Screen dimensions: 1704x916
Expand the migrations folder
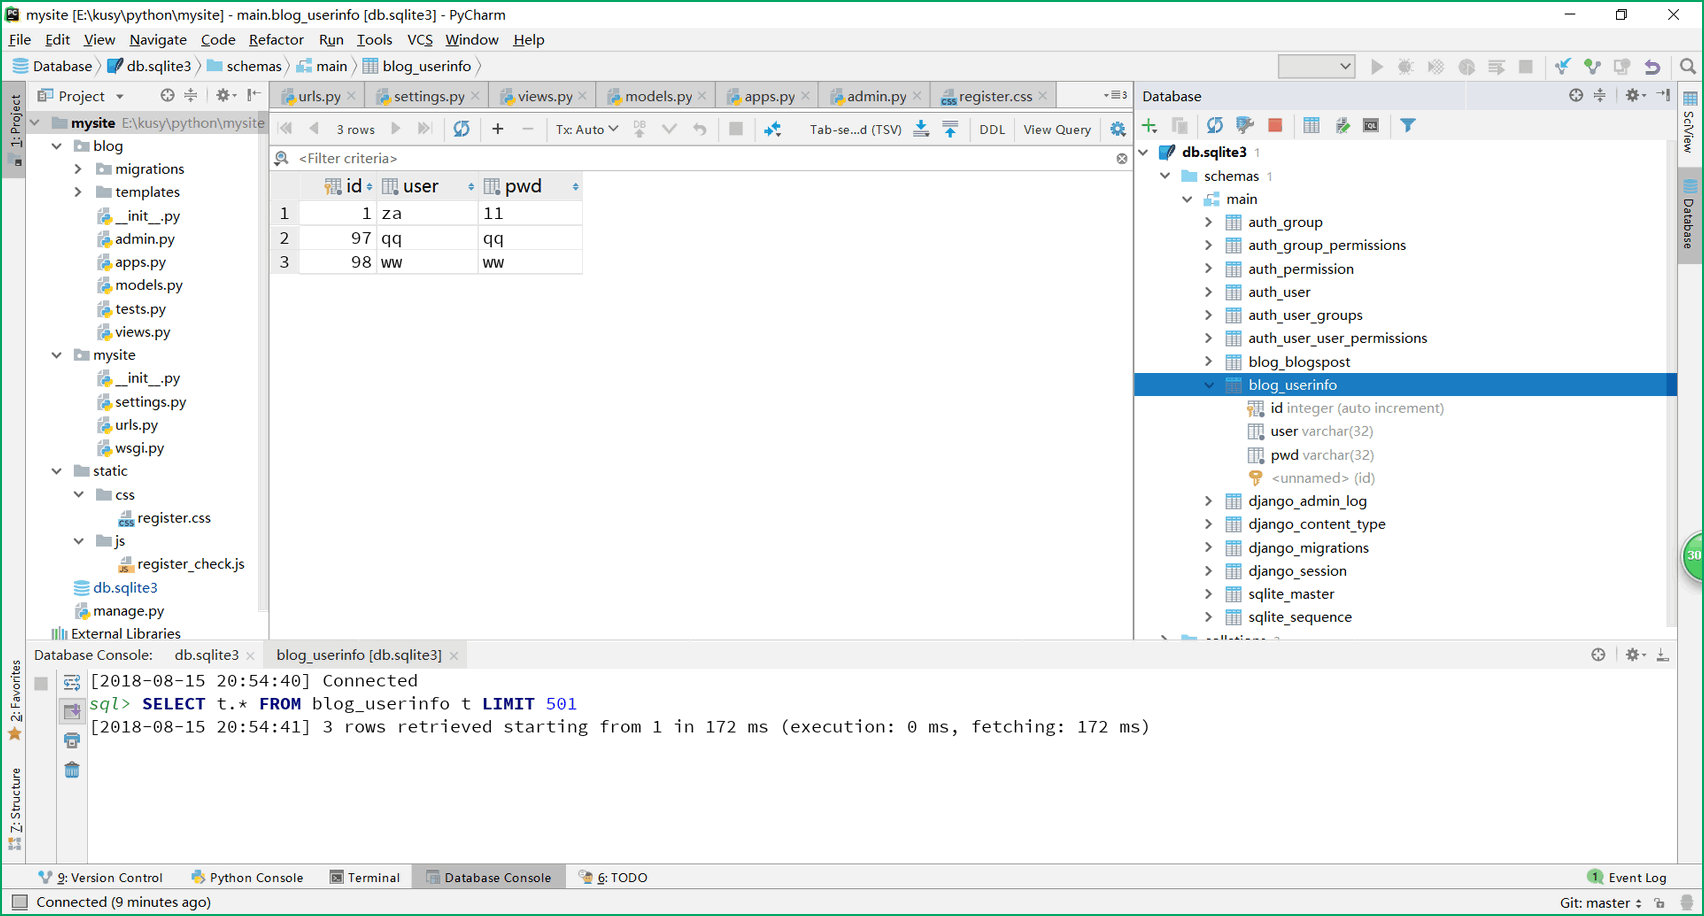pyautogui.click(x=78, y=169)
